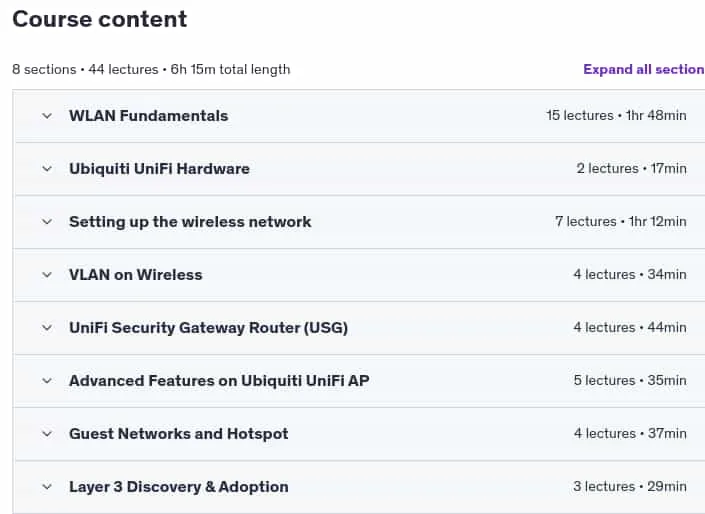Click chevron beside Setting up the wireless network
Image resolution: width=705 pixels, height=514 pixels.
point(47,222)
